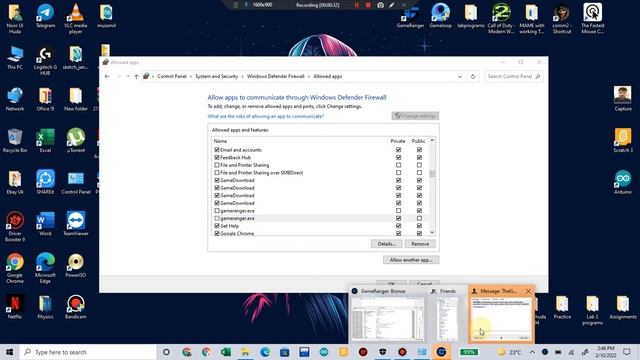The height and width of the screenshot is (360, 640).
Task: Stop the recording with the red square
Action: [x=368, y=5]
